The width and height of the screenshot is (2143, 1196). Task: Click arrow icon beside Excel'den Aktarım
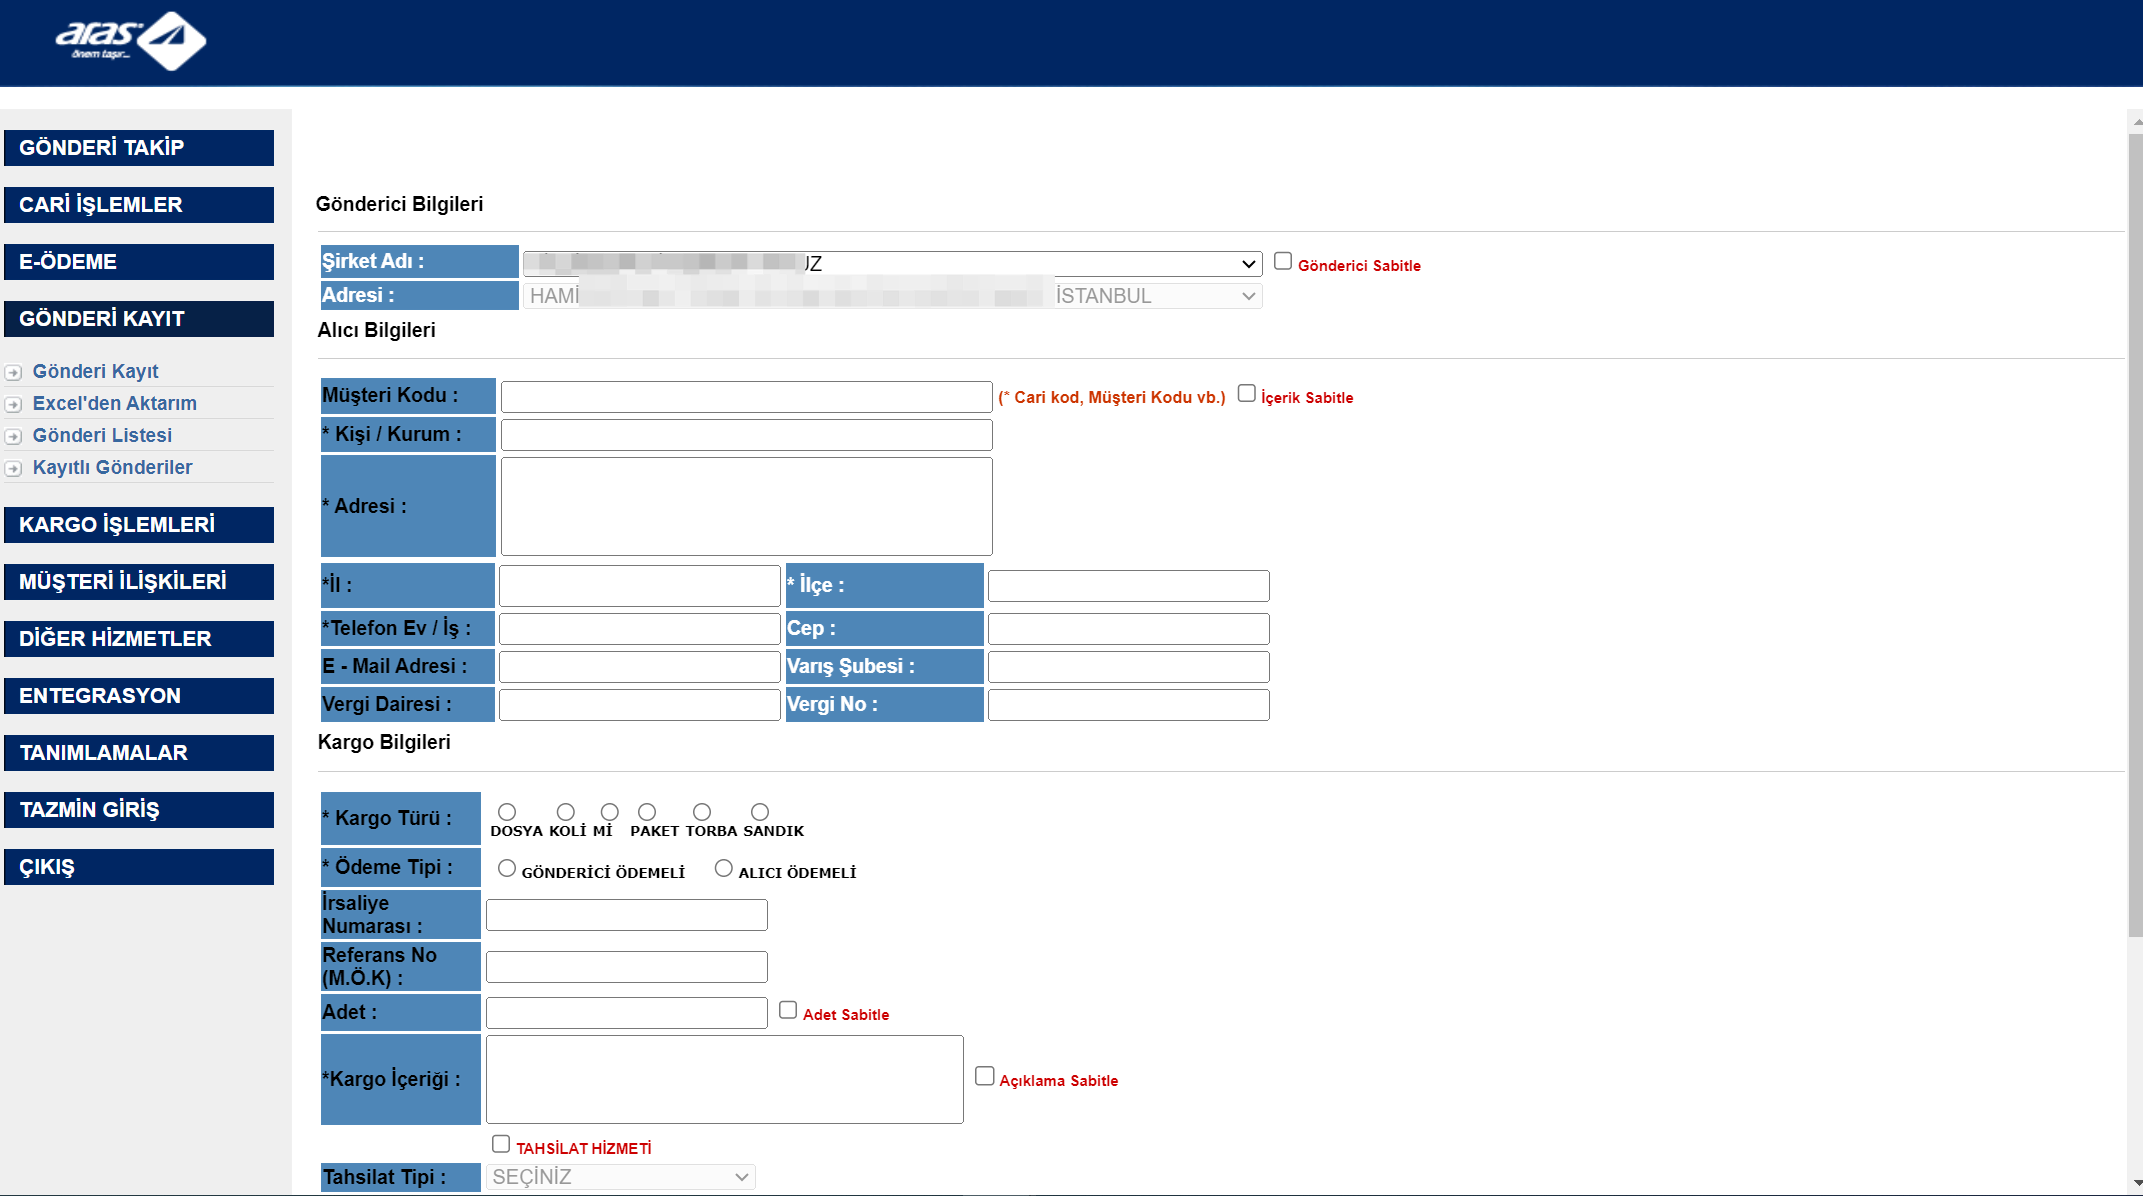click(13, 405)
